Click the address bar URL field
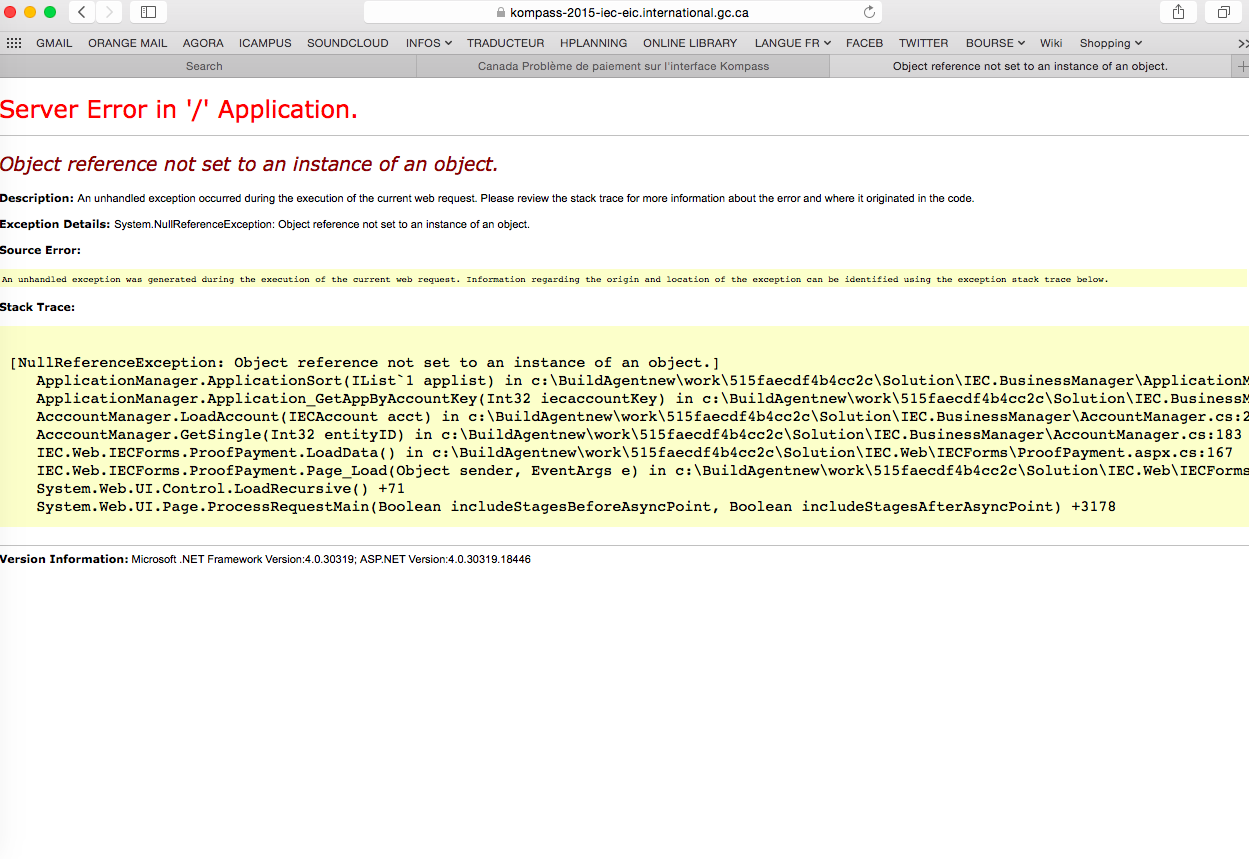This screenshot has height=859, width=1249. click(622, 12)
